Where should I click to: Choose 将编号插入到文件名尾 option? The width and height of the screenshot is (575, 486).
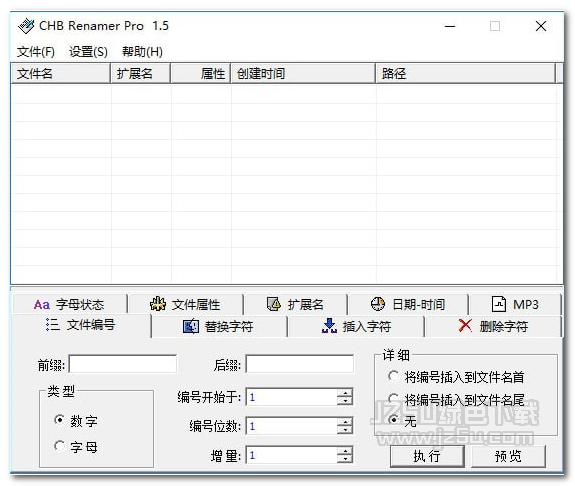(x=393, y=399)
